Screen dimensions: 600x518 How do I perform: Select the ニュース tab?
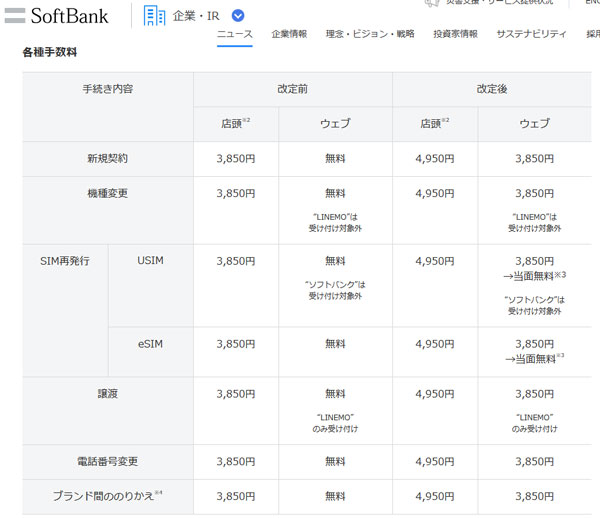pyautogui.click(x=235, y=34)
